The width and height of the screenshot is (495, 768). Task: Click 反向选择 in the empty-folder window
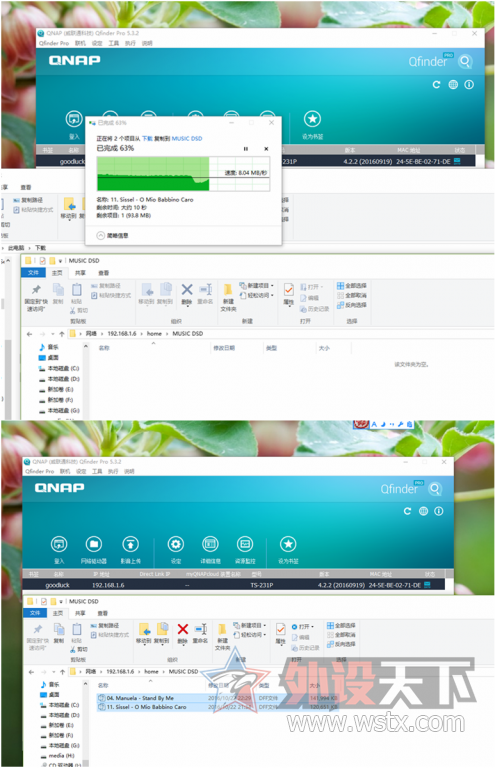tap(352, 305)
